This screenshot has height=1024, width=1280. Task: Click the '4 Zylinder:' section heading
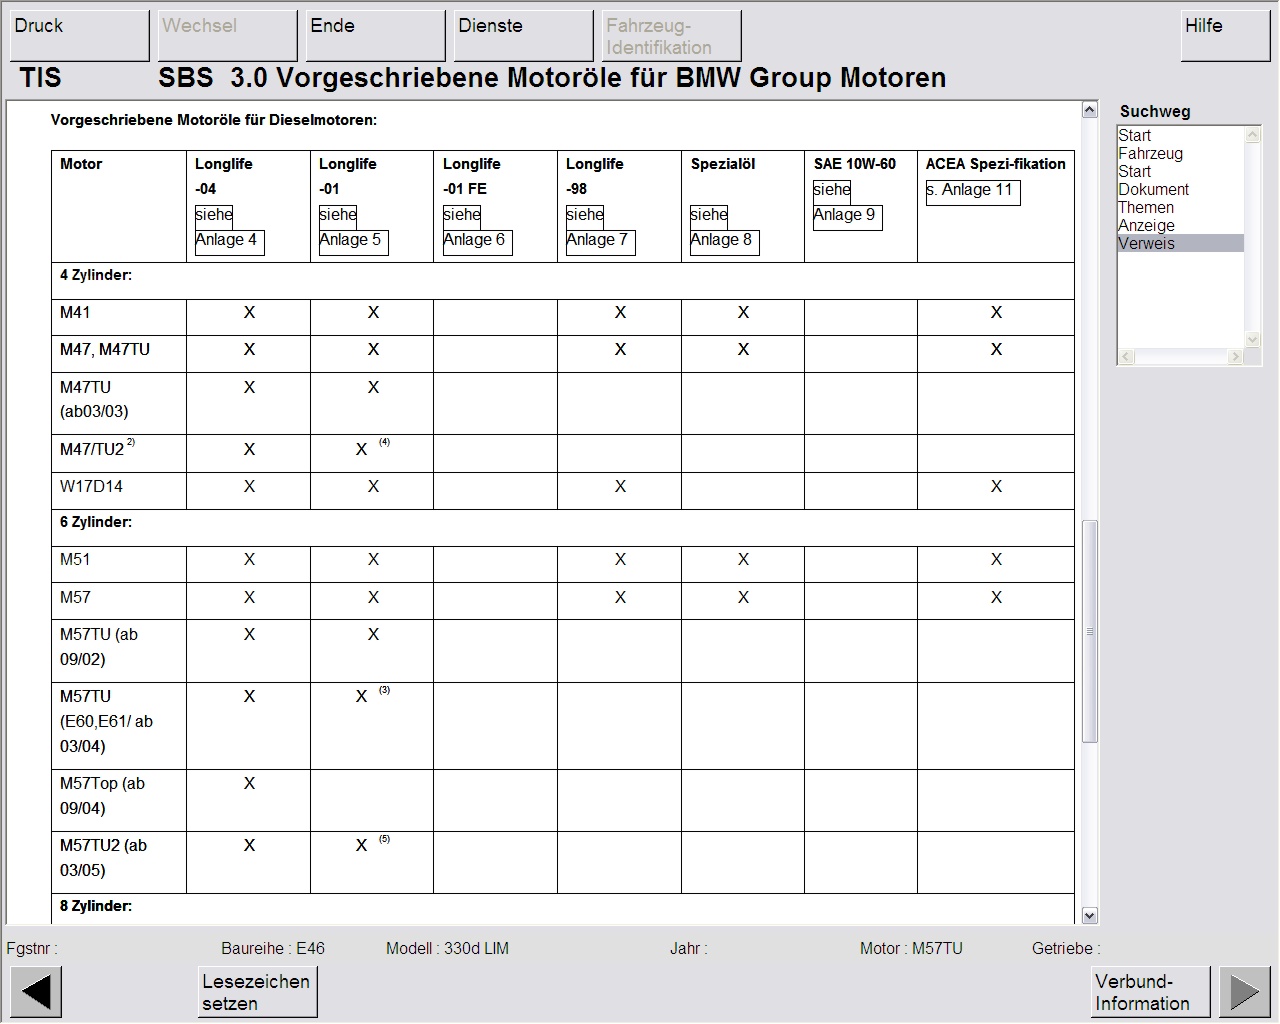coord(96,275)
